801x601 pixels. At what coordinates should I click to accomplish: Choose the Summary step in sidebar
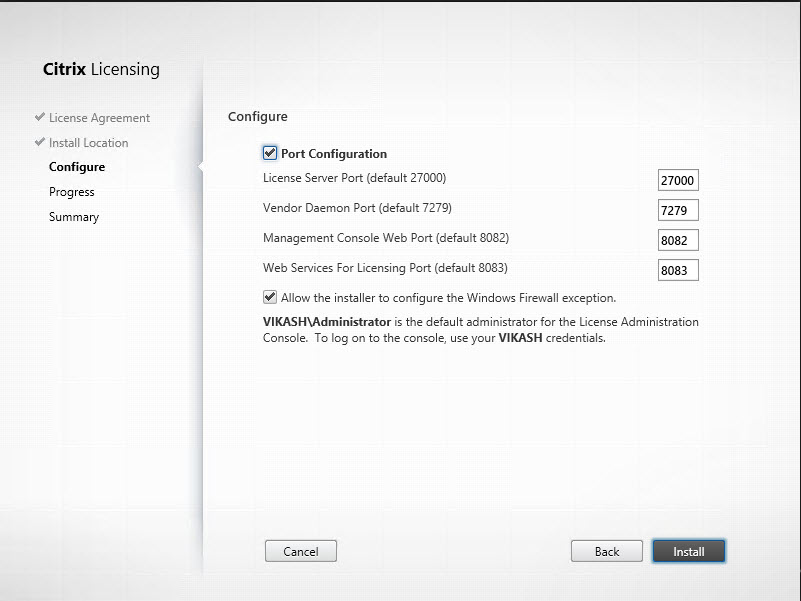tap(74, 217)
